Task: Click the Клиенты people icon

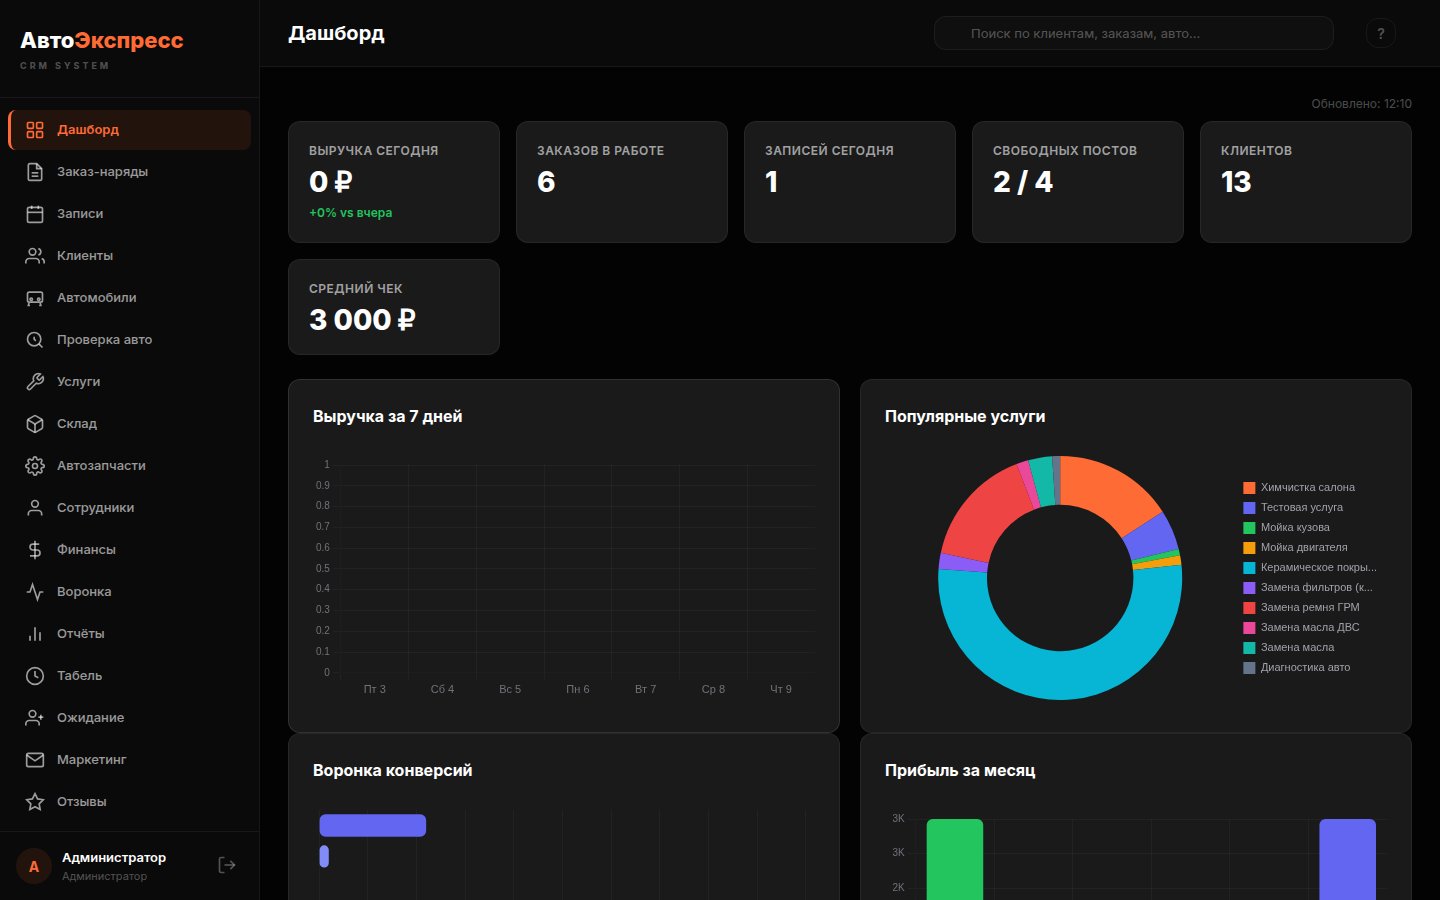Action: (34, 255)
